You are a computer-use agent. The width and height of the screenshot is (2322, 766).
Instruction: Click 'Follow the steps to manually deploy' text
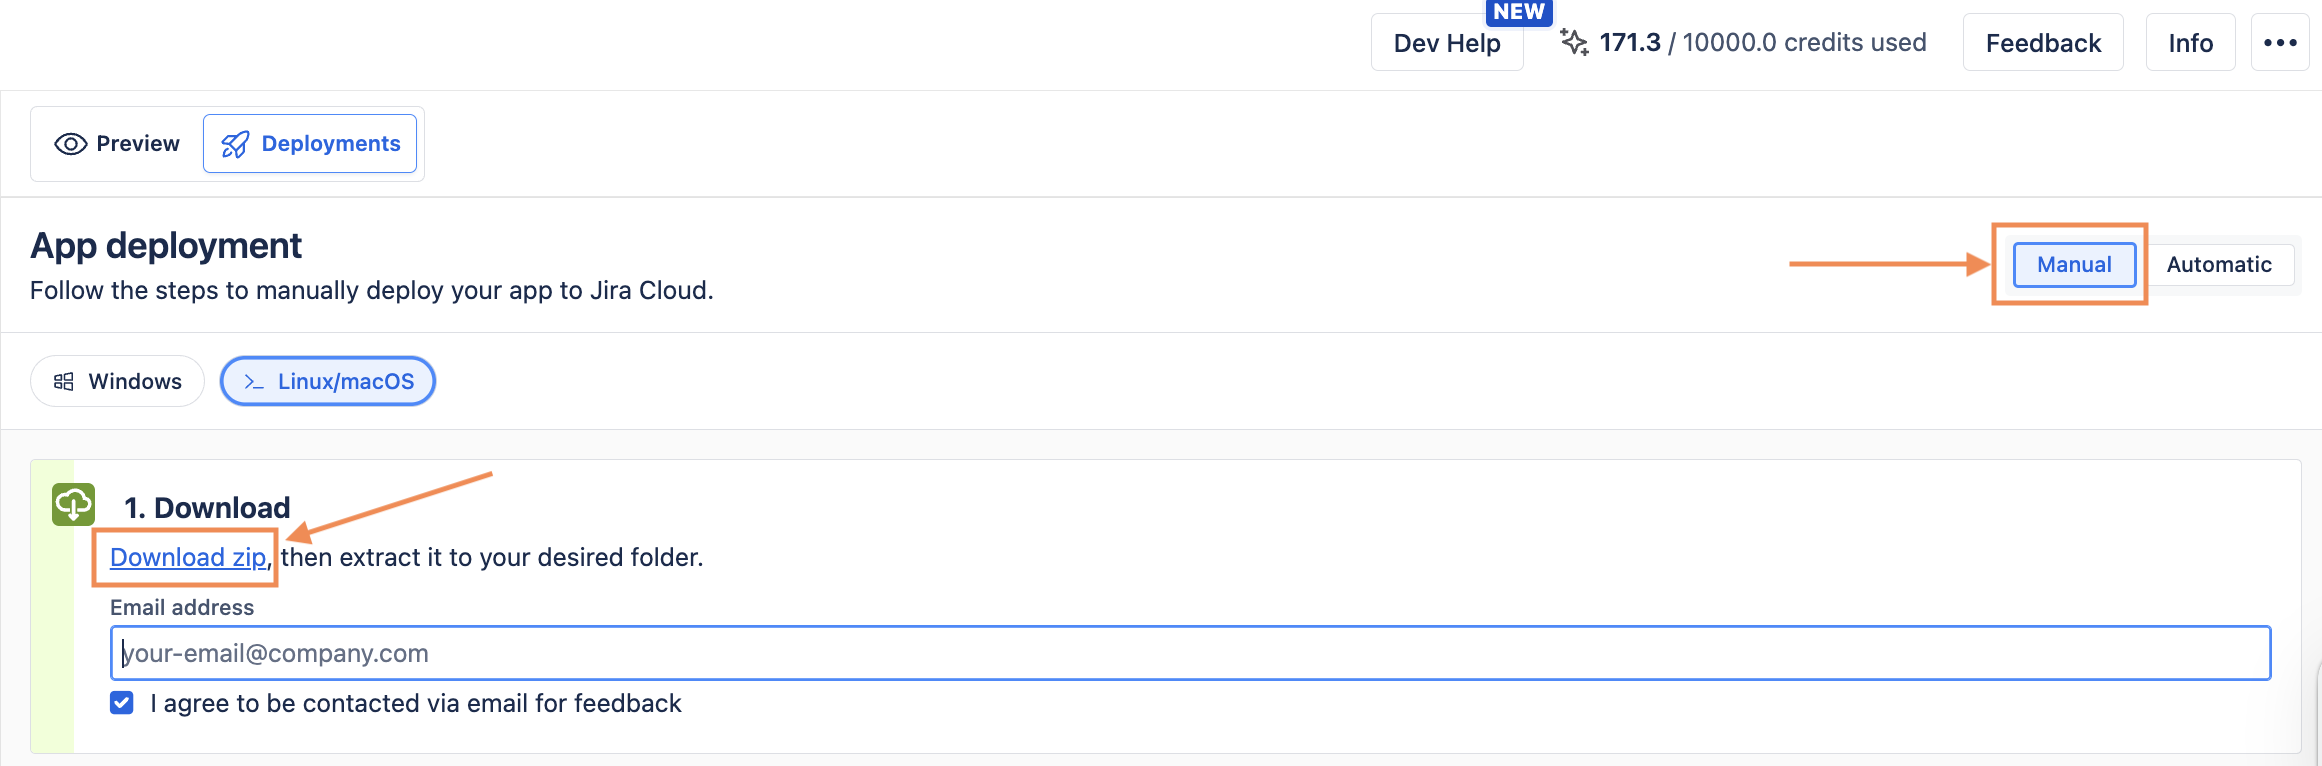click(x=371, y=291)
